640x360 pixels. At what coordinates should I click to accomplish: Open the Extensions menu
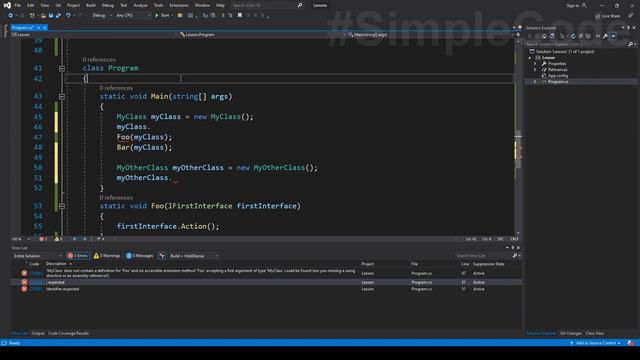click(x=179, y=5)
